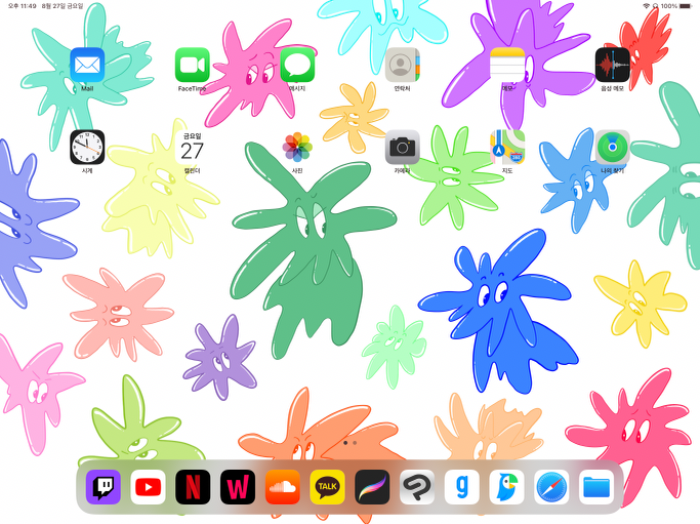The width and height of the screenshot is (700, 524).
Task: Open Twitch from the dock
Action: point(103,487)
